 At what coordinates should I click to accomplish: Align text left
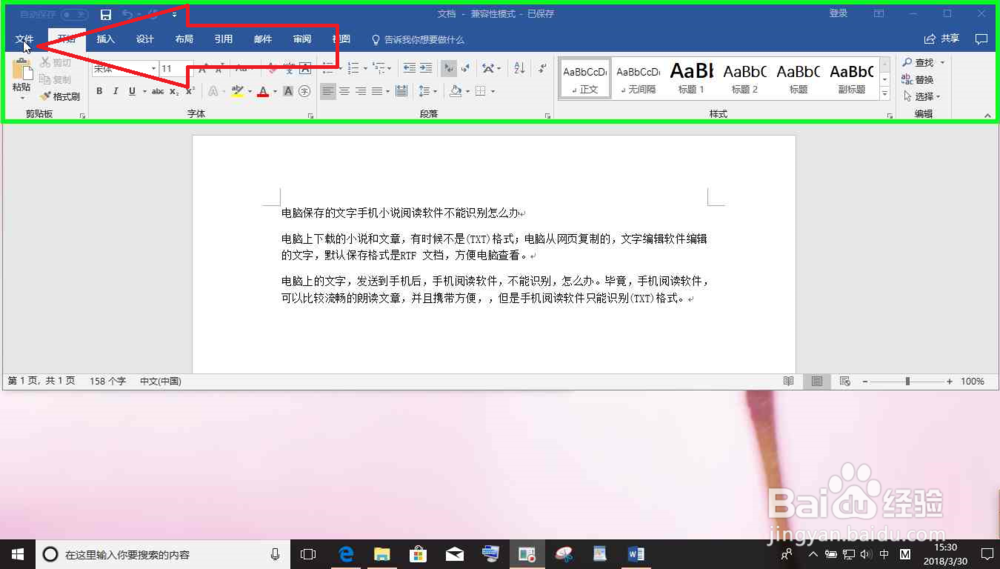point(328,91)
